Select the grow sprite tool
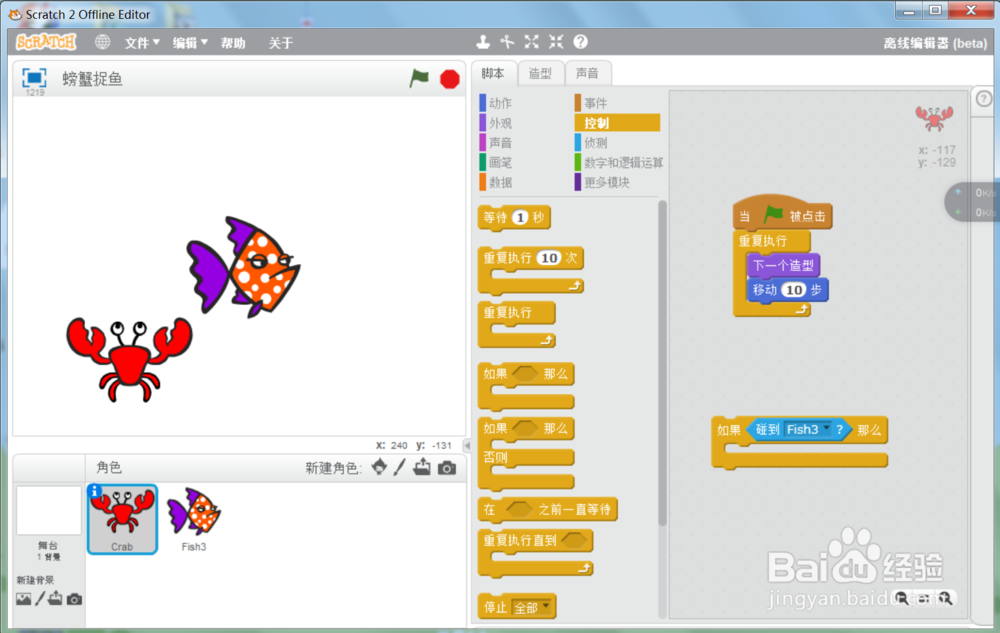This screenshot has height=633, width=1000. [532, 42]
